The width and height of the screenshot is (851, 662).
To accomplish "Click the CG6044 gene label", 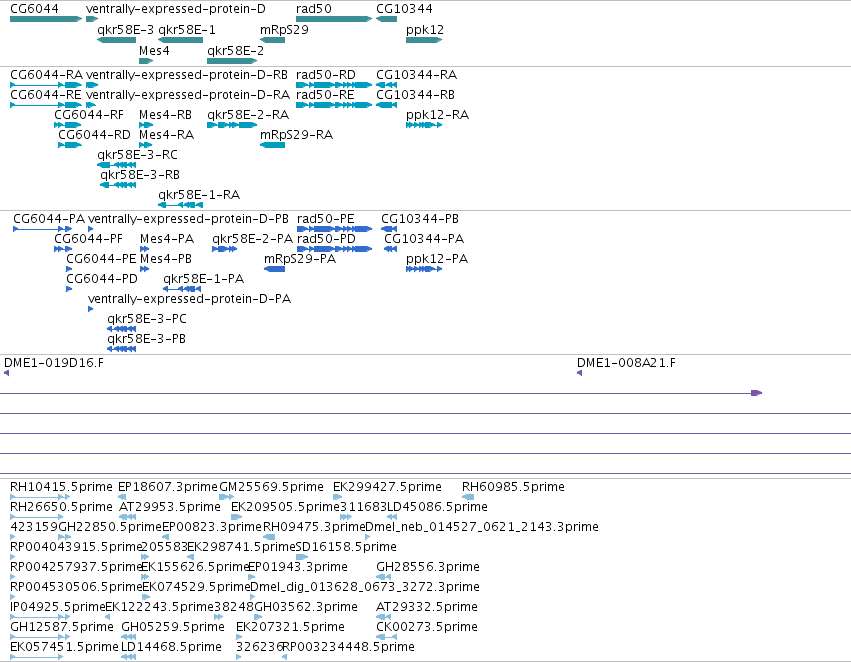I will point(34,9).
